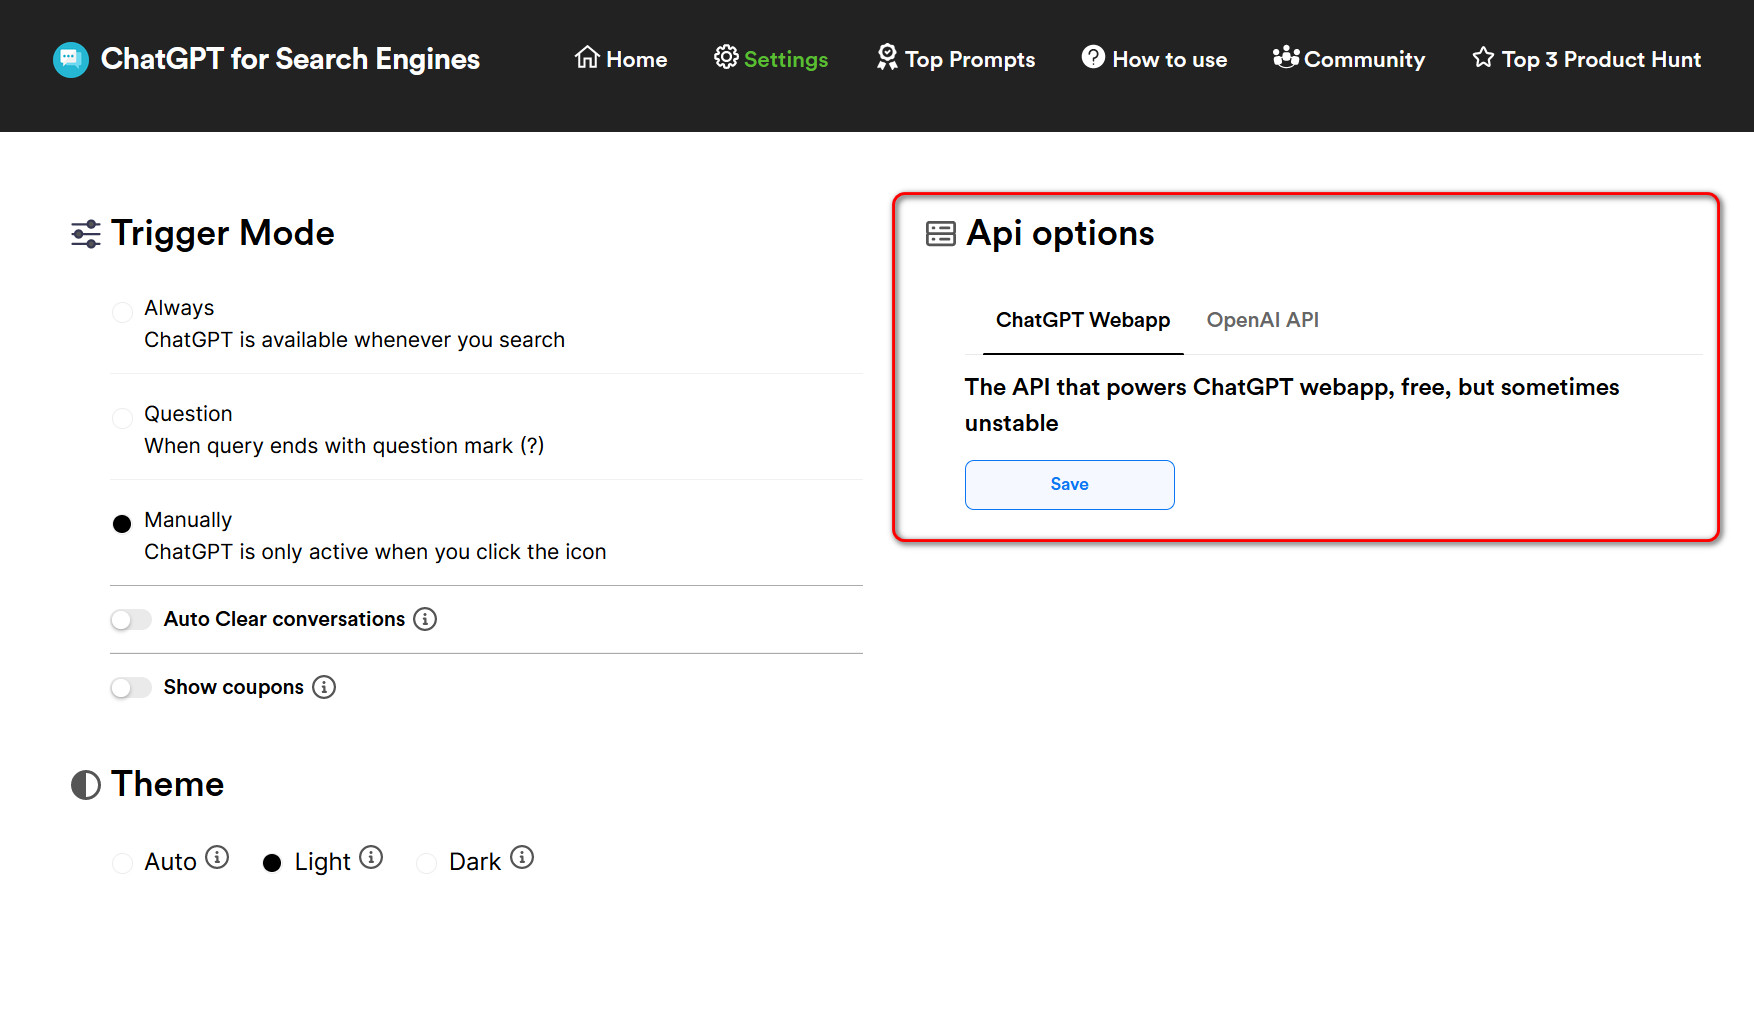1754x1016 pixels.
Task: Click the Show coupons label
Action: [x=234, y=687]
